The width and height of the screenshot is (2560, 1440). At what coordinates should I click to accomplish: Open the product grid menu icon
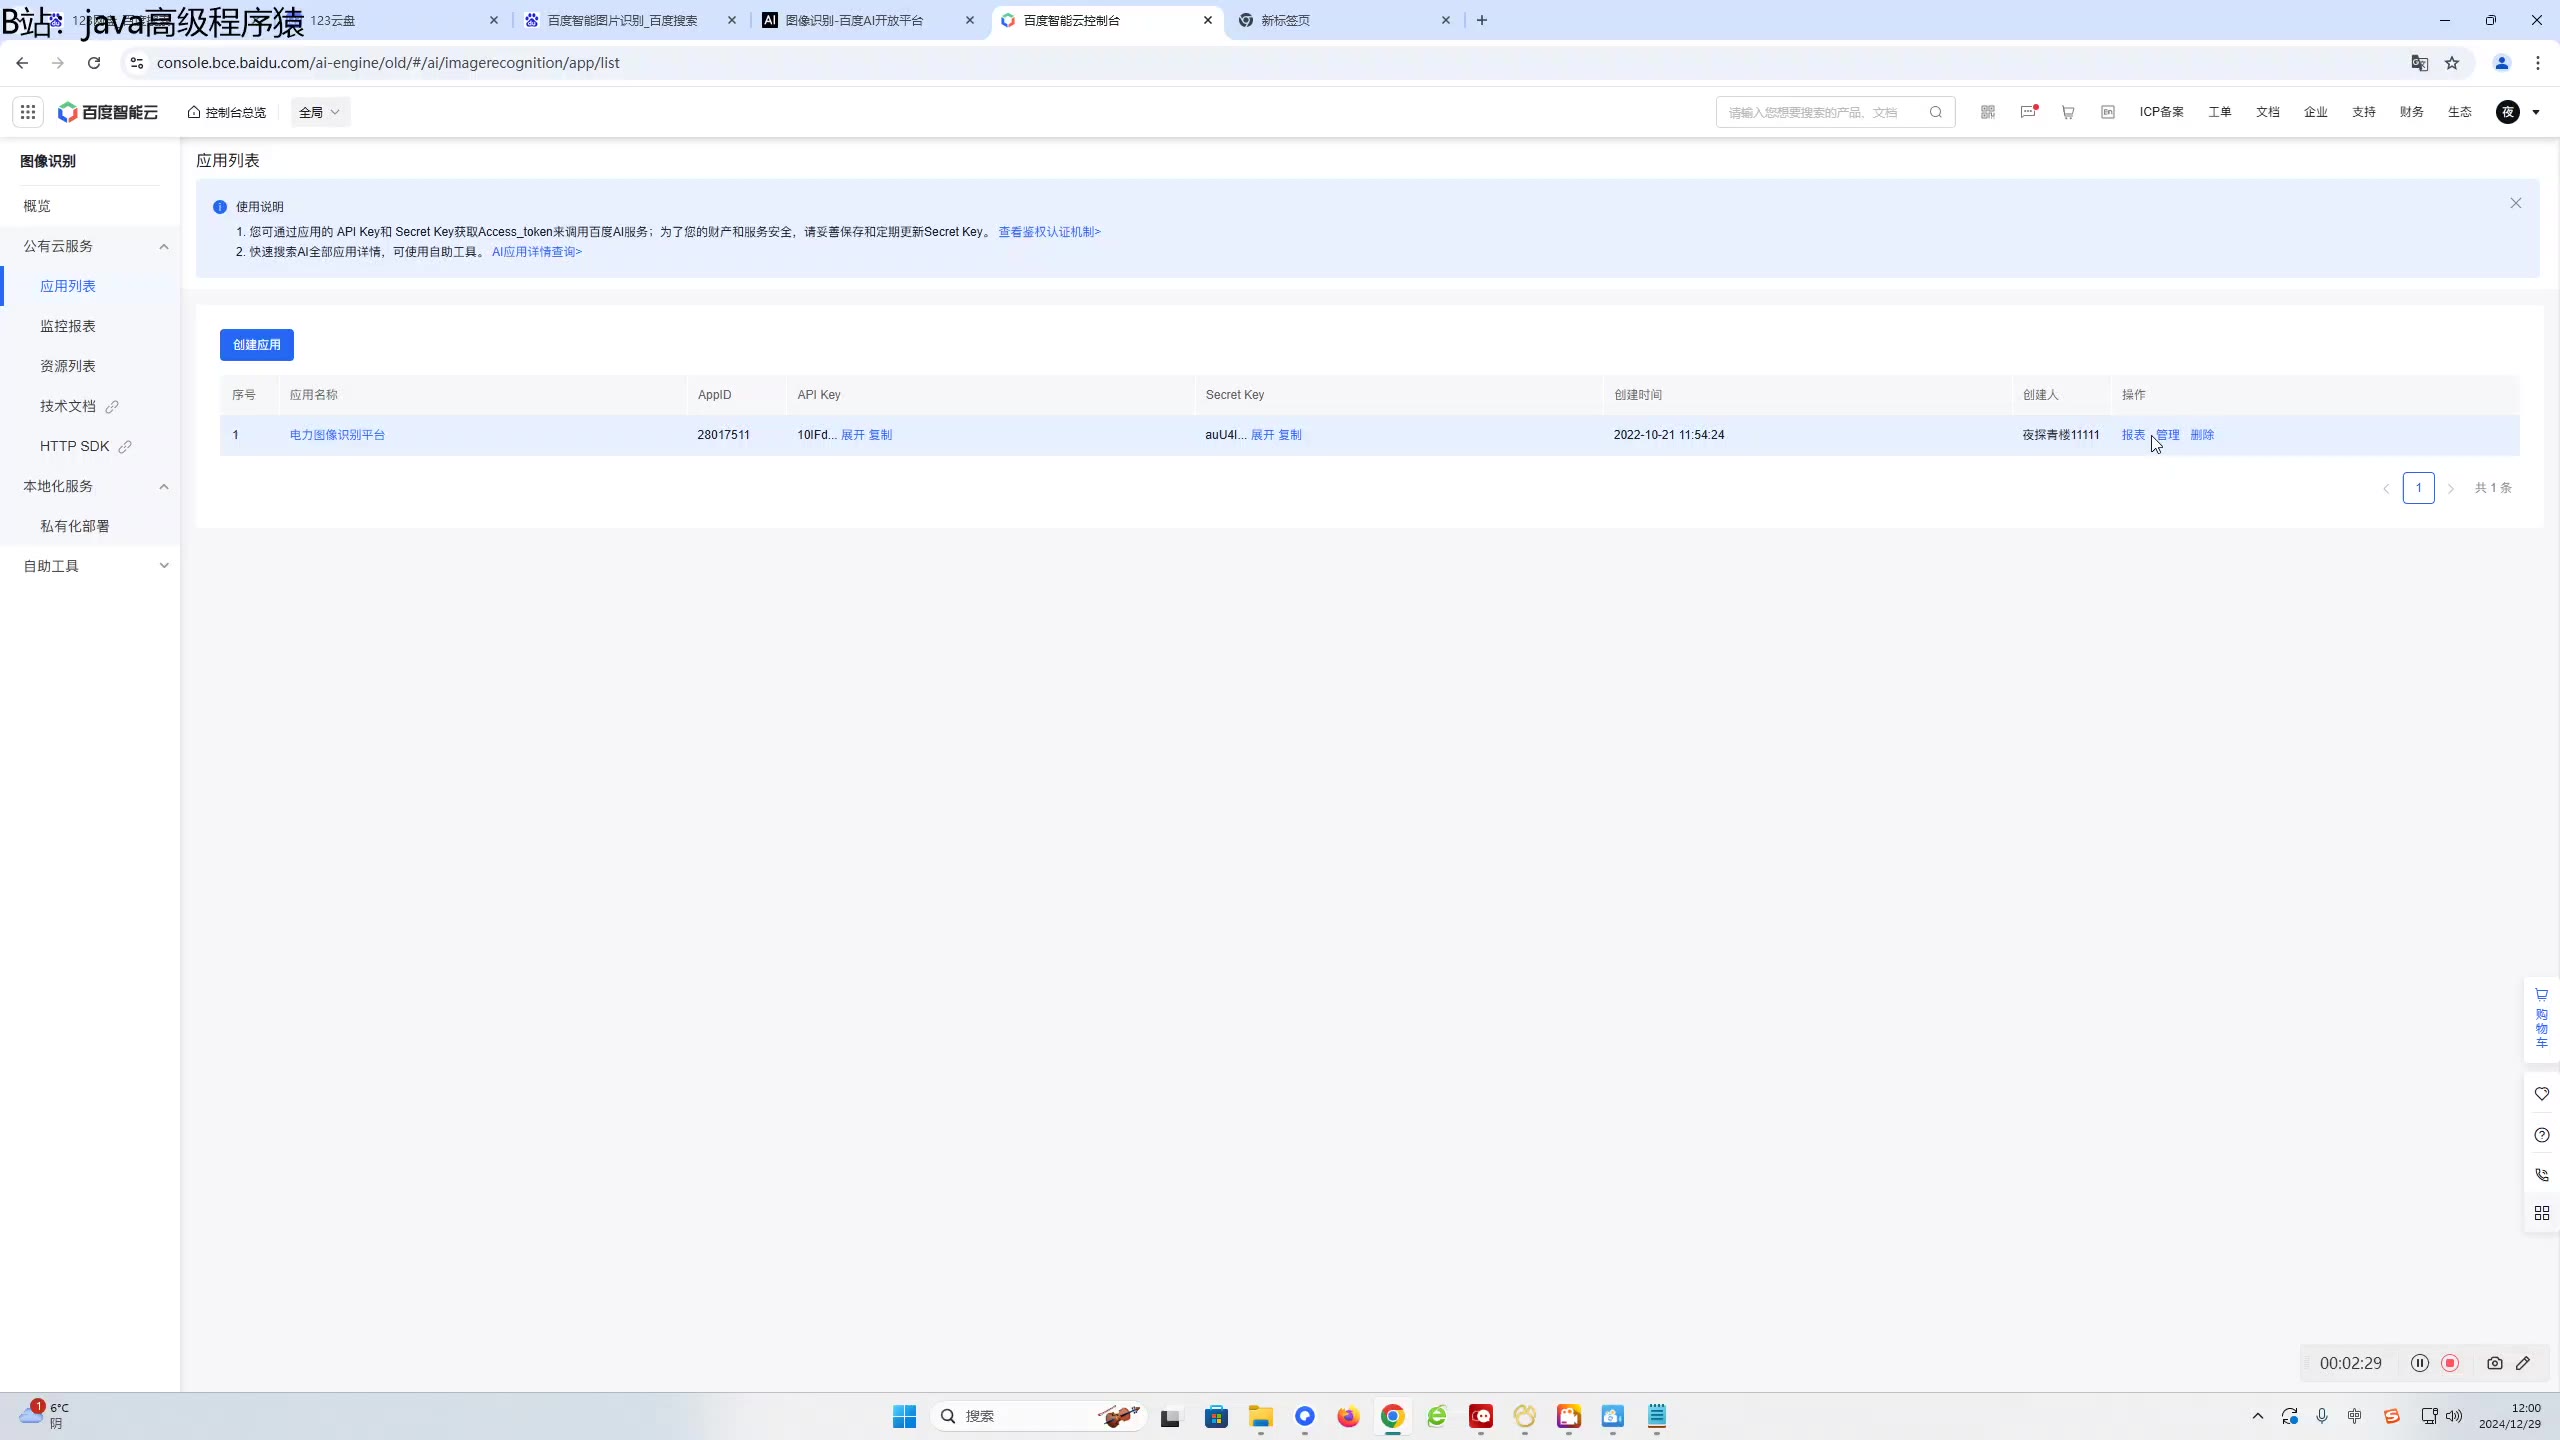coord(28,112)
